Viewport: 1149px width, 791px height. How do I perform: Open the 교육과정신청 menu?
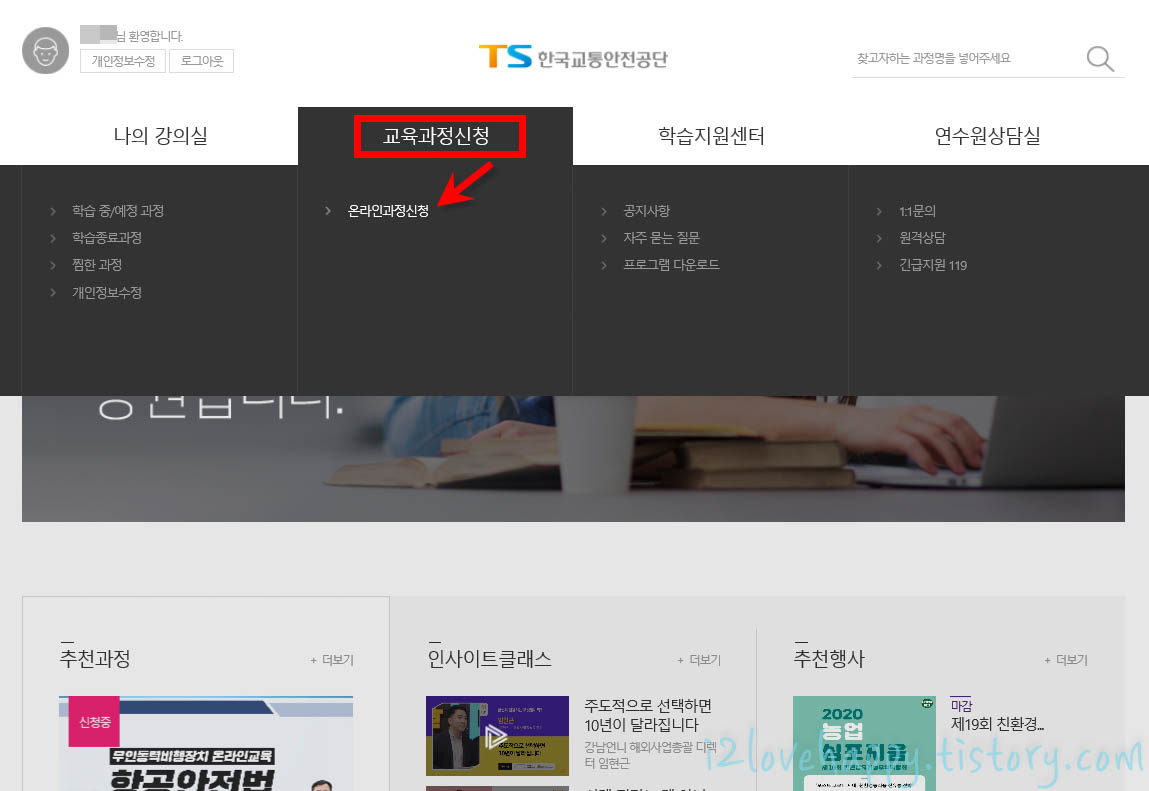click(x=436, y=136)
